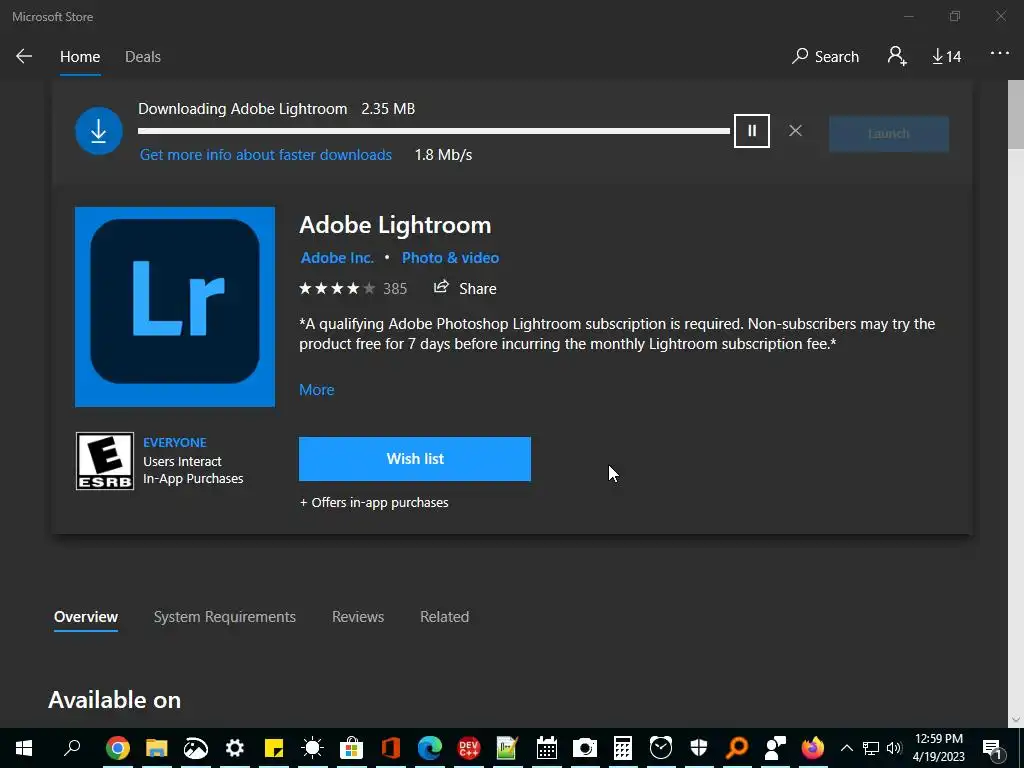Click the Adobe Lightroom Lr logo
The image size is (1024, 768).
(175, 307)
